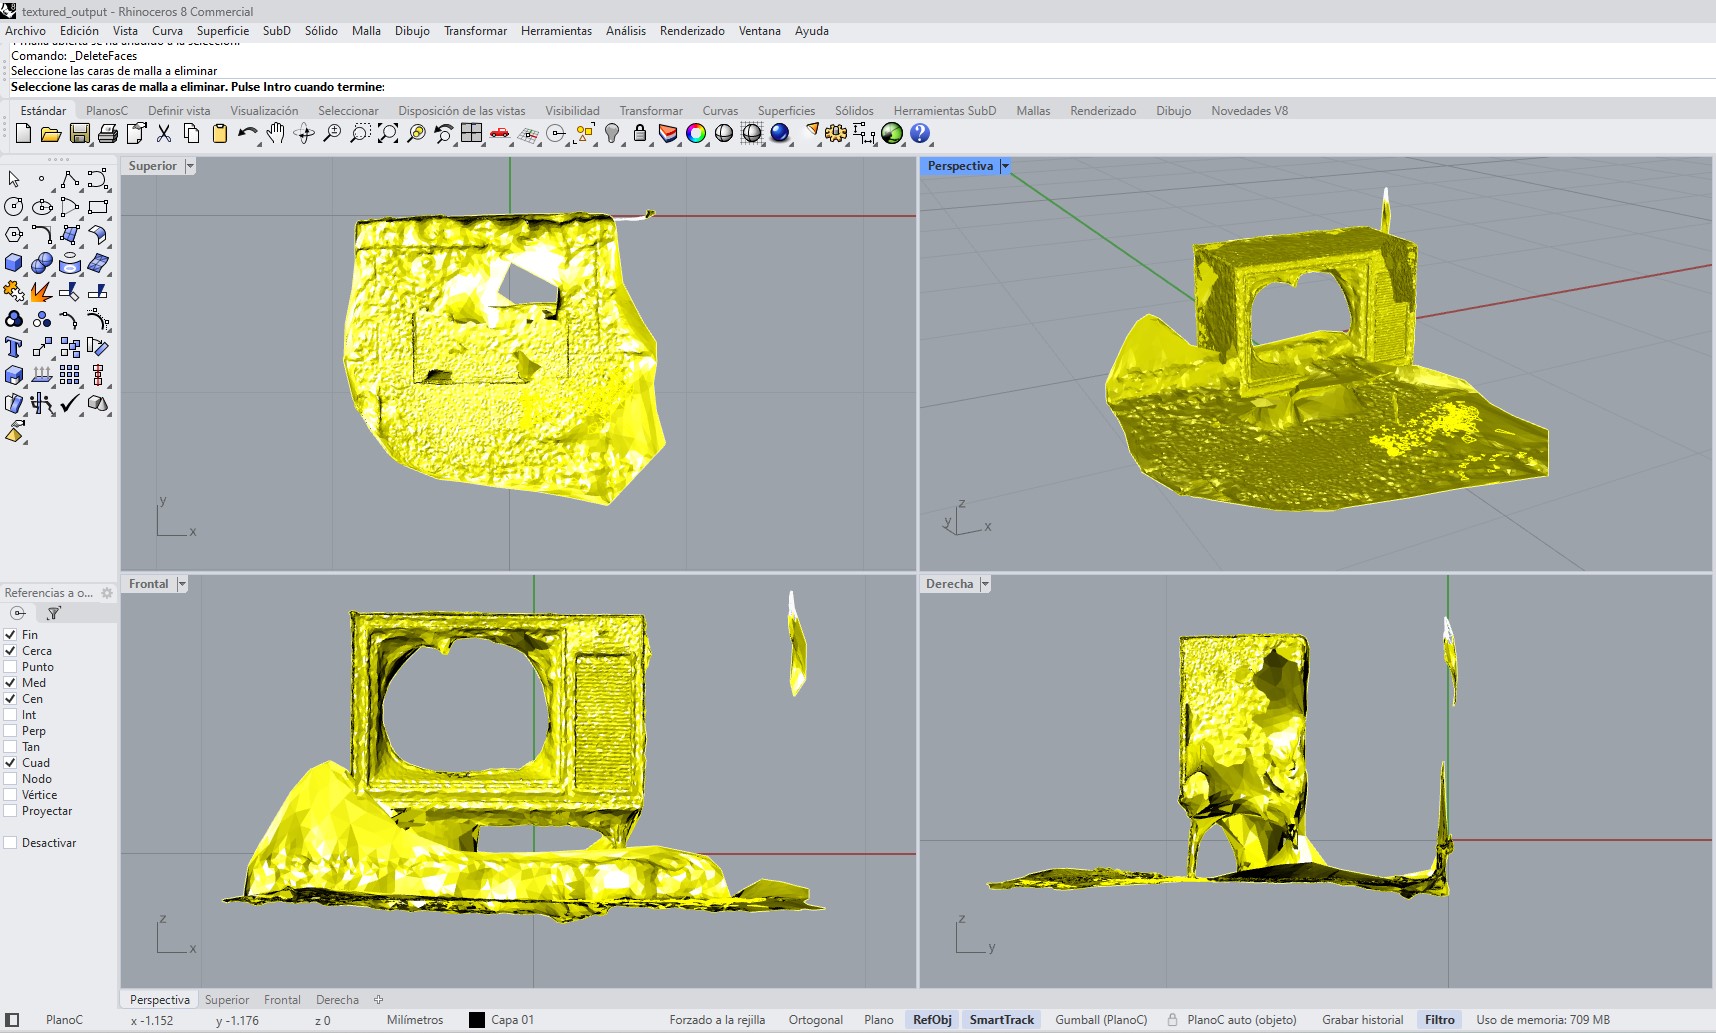Open the Frontal viewport title menu
The image size is (1716, 1033).
(182, 583)
